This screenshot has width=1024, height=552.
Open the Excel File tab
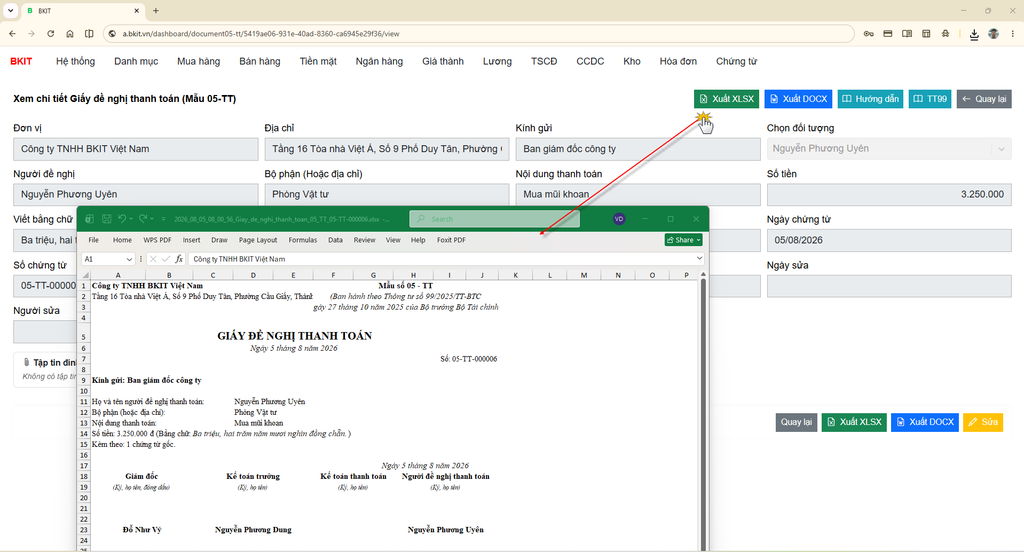point(93,240)
